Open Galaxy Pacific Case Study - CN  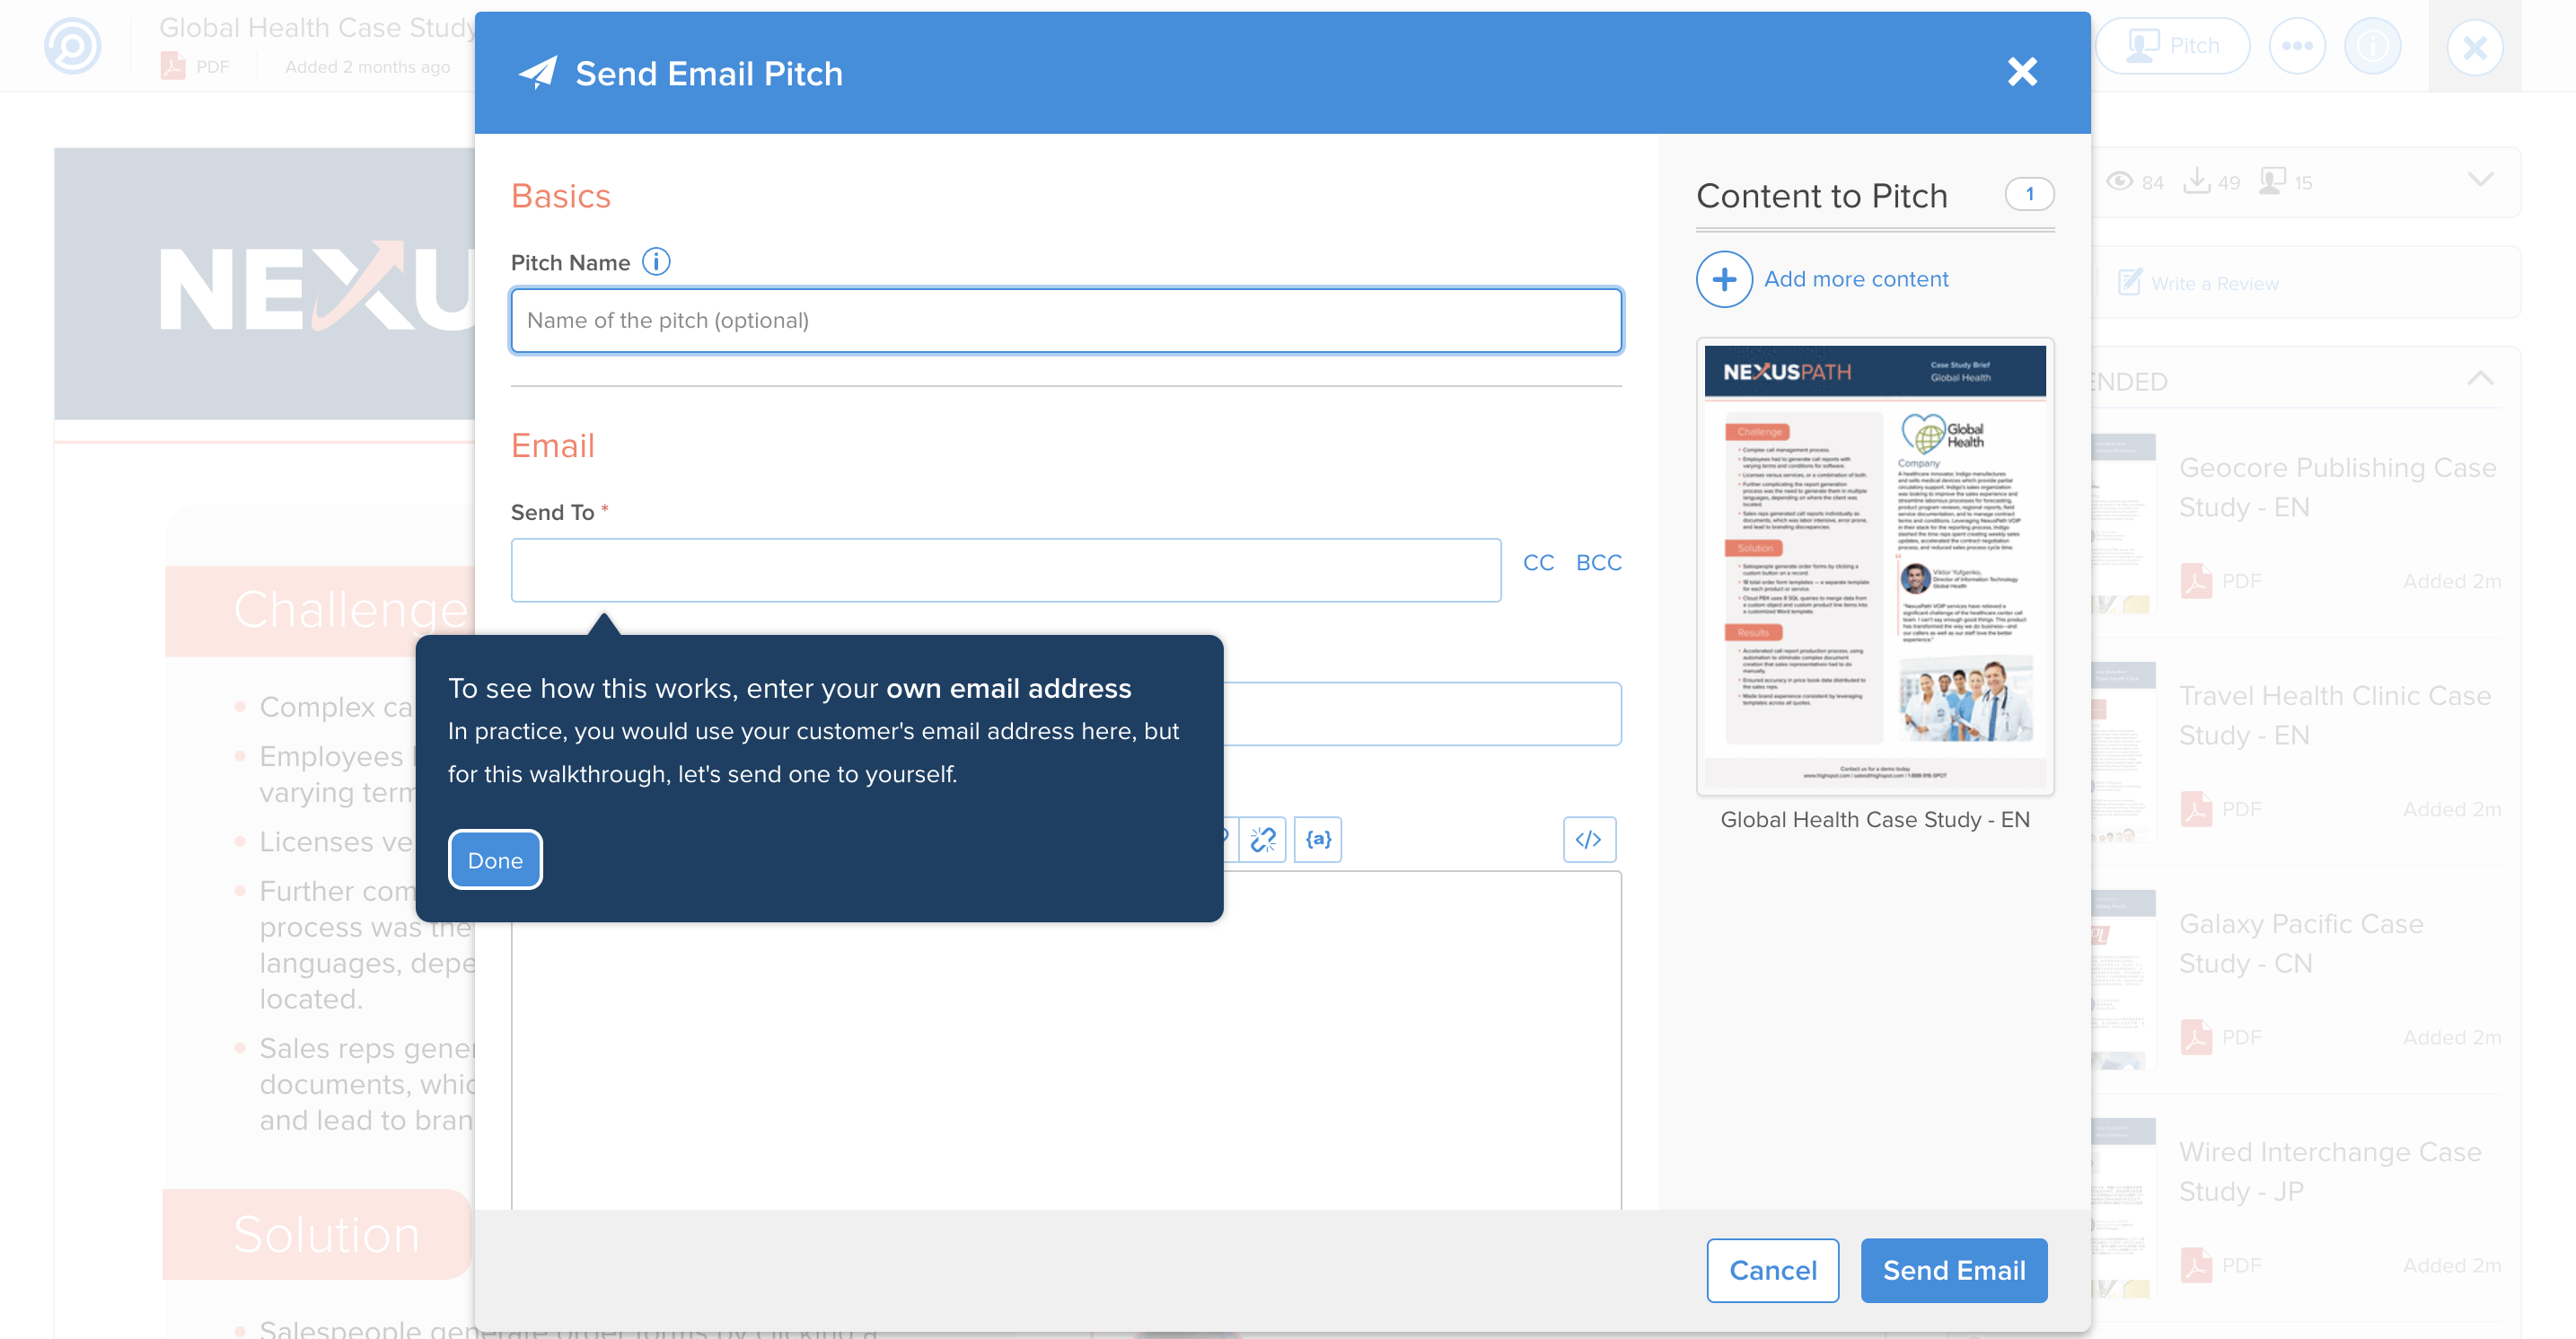[x=2300, y=943]
